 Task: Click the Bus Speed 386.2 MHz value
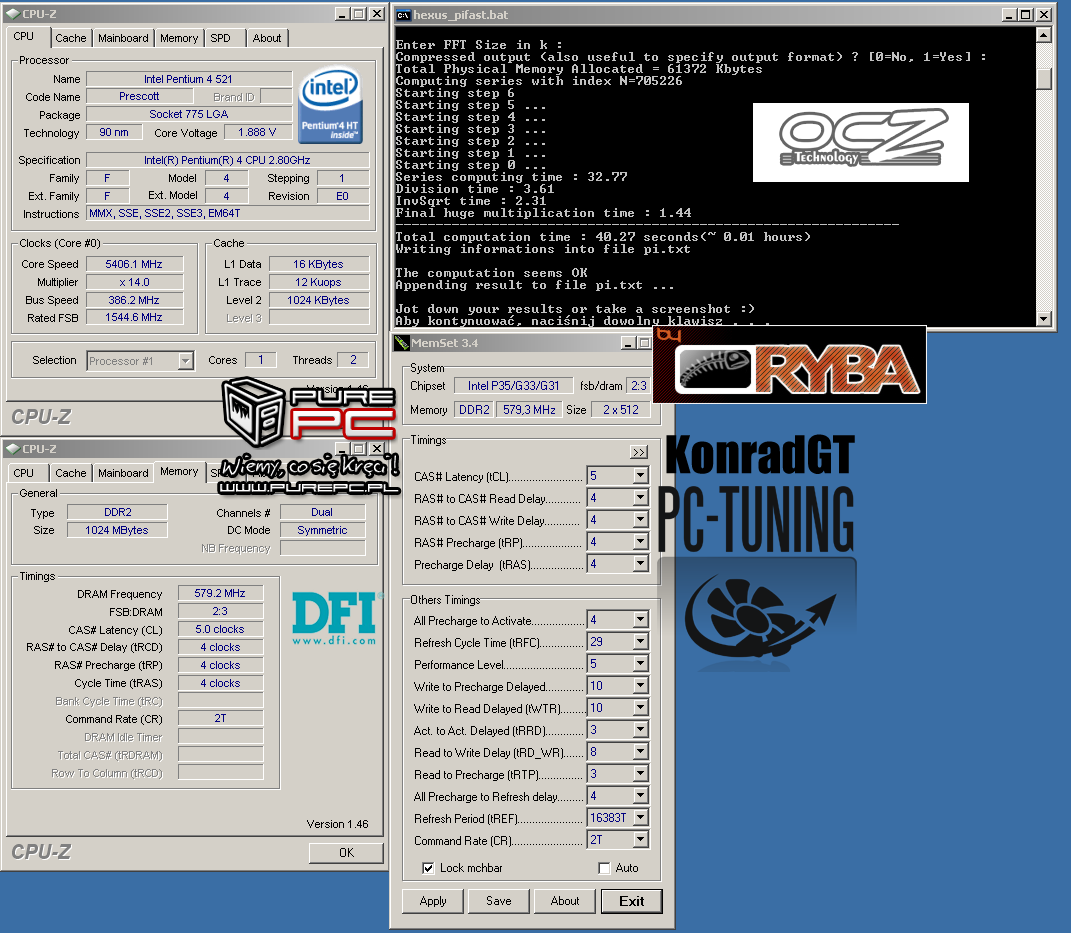134,300
